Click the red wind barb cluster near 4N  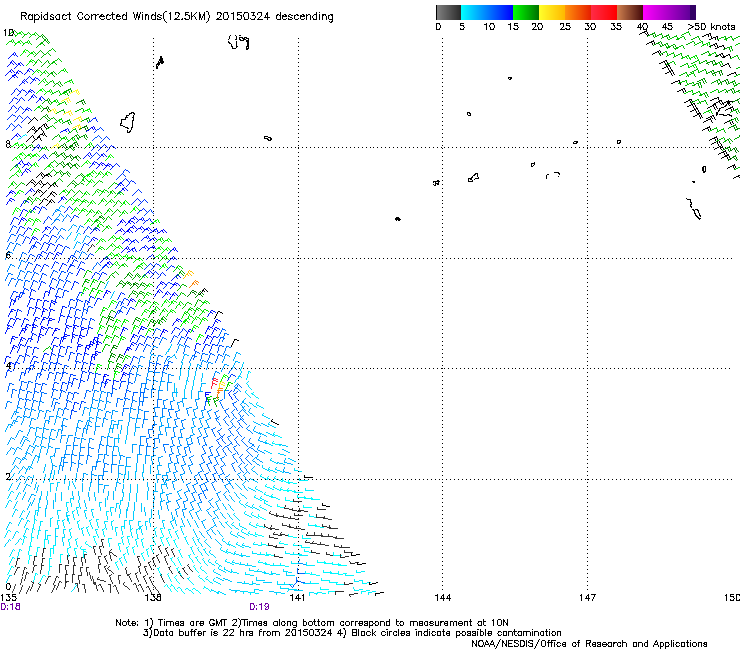point(214,382)
